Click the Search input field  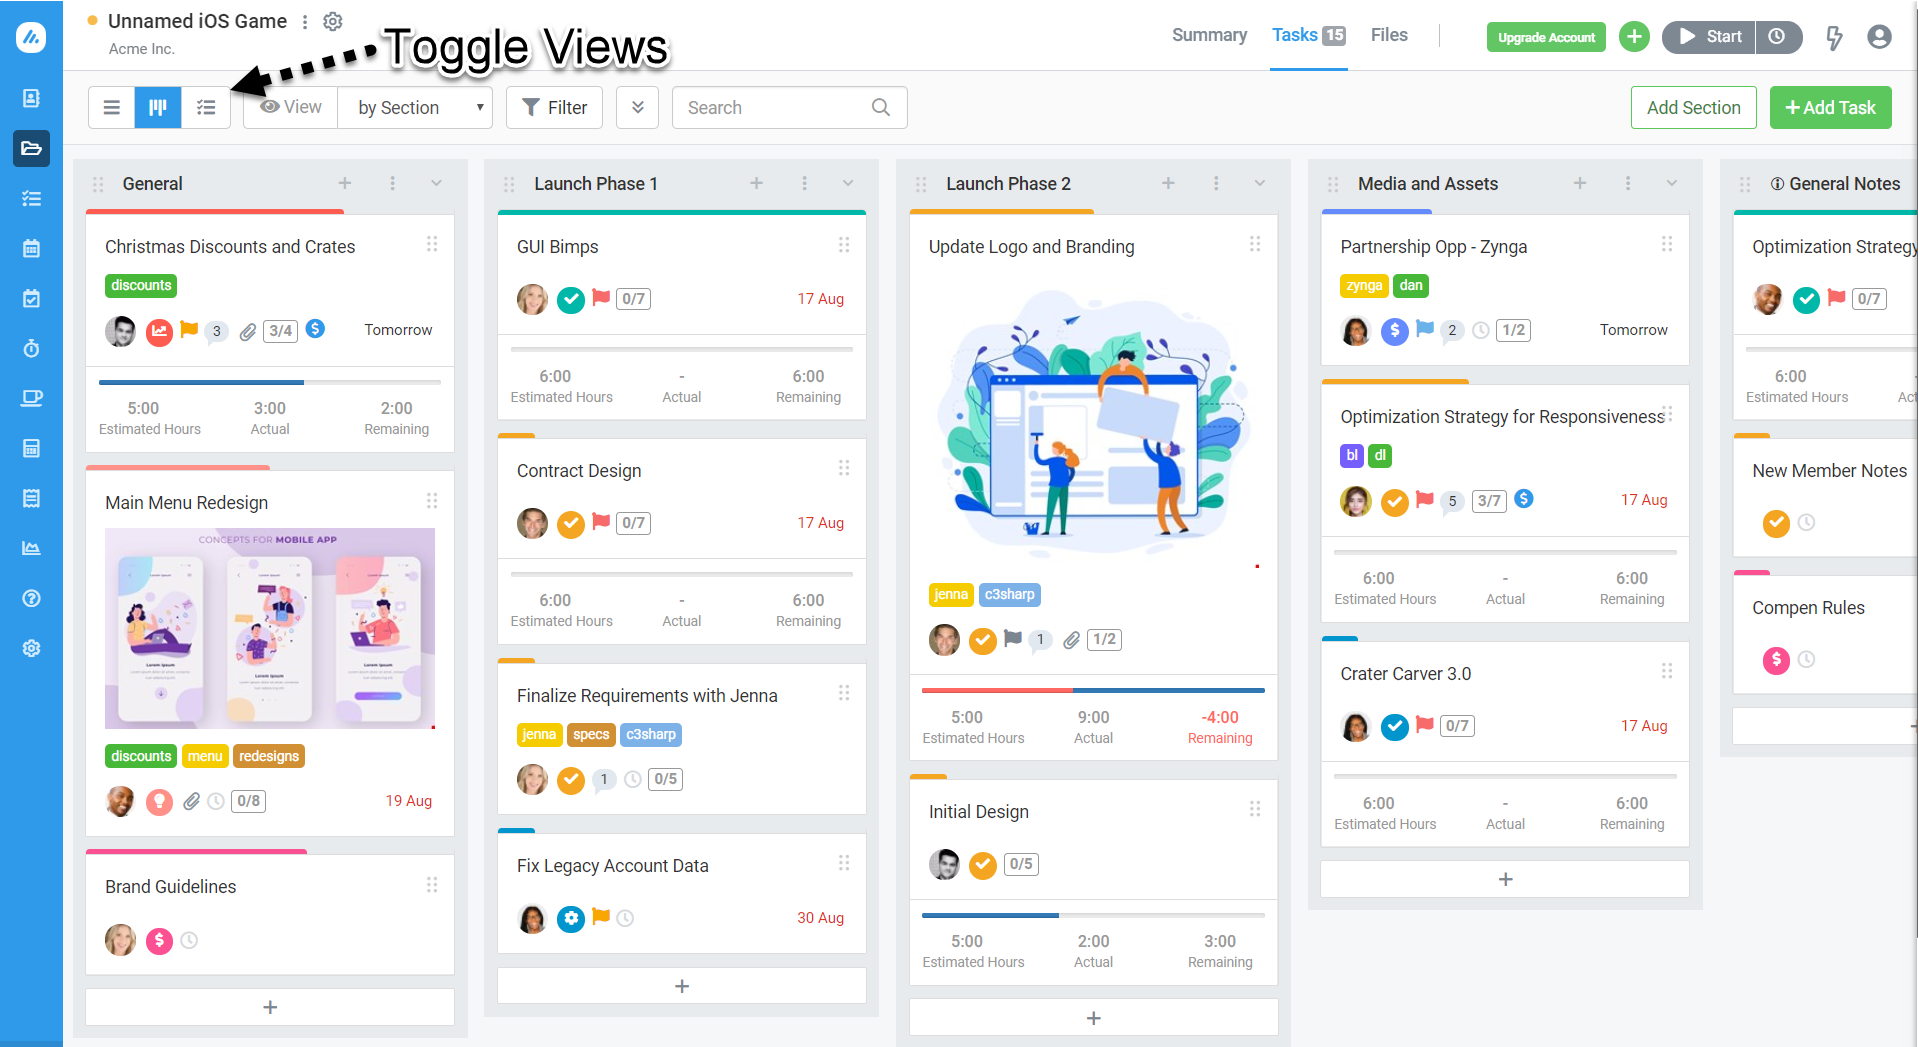(x=789, y=107)
